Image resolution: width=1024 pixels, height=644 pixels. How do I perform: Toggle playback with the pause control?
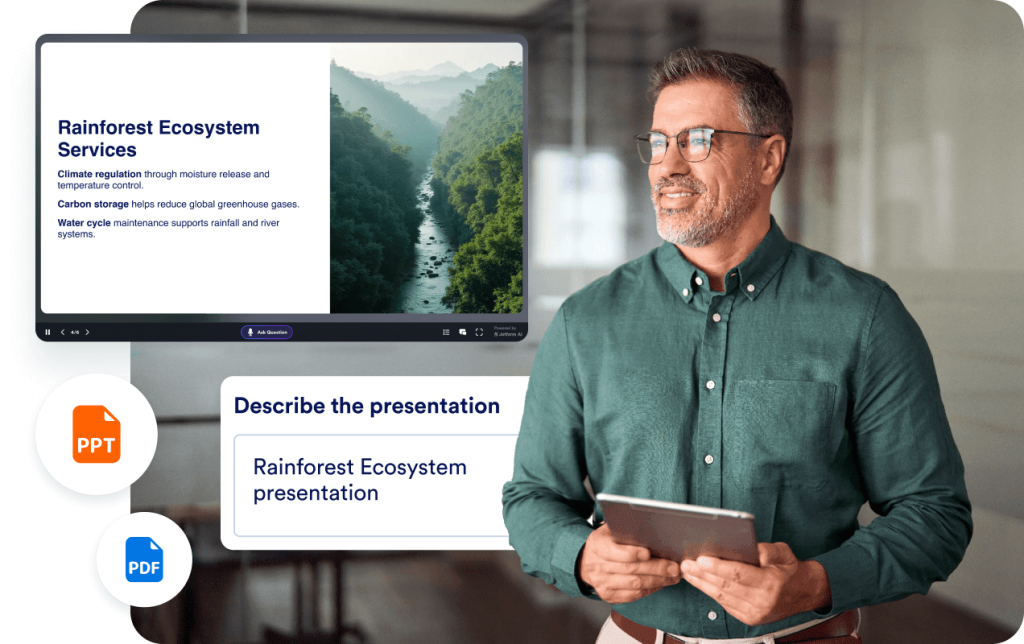pyautogui.click(x=47, y=332)
